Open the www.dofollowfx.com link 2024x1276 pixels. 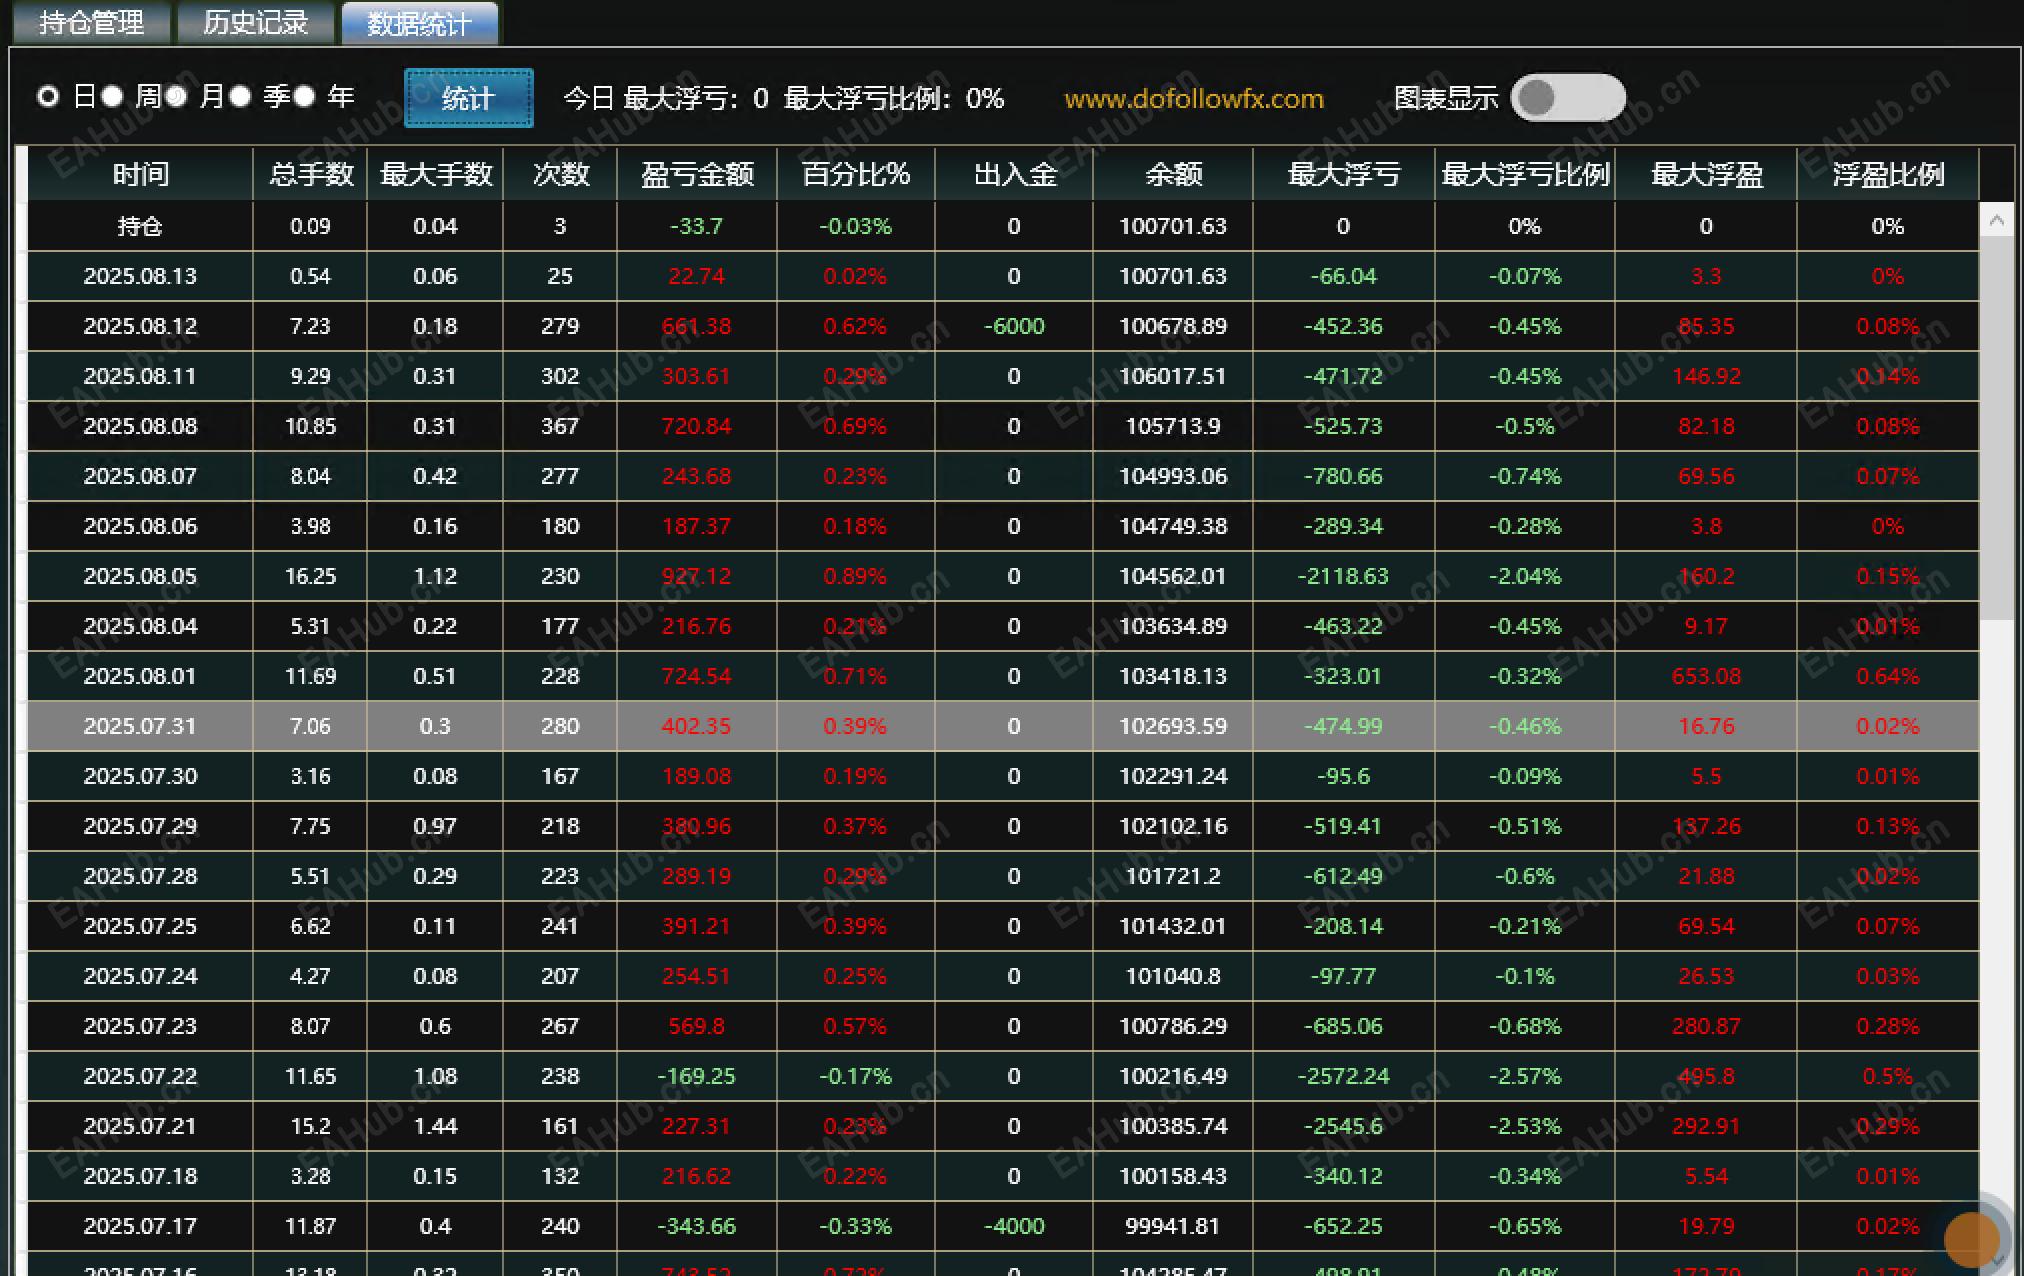click(1193, 99)
